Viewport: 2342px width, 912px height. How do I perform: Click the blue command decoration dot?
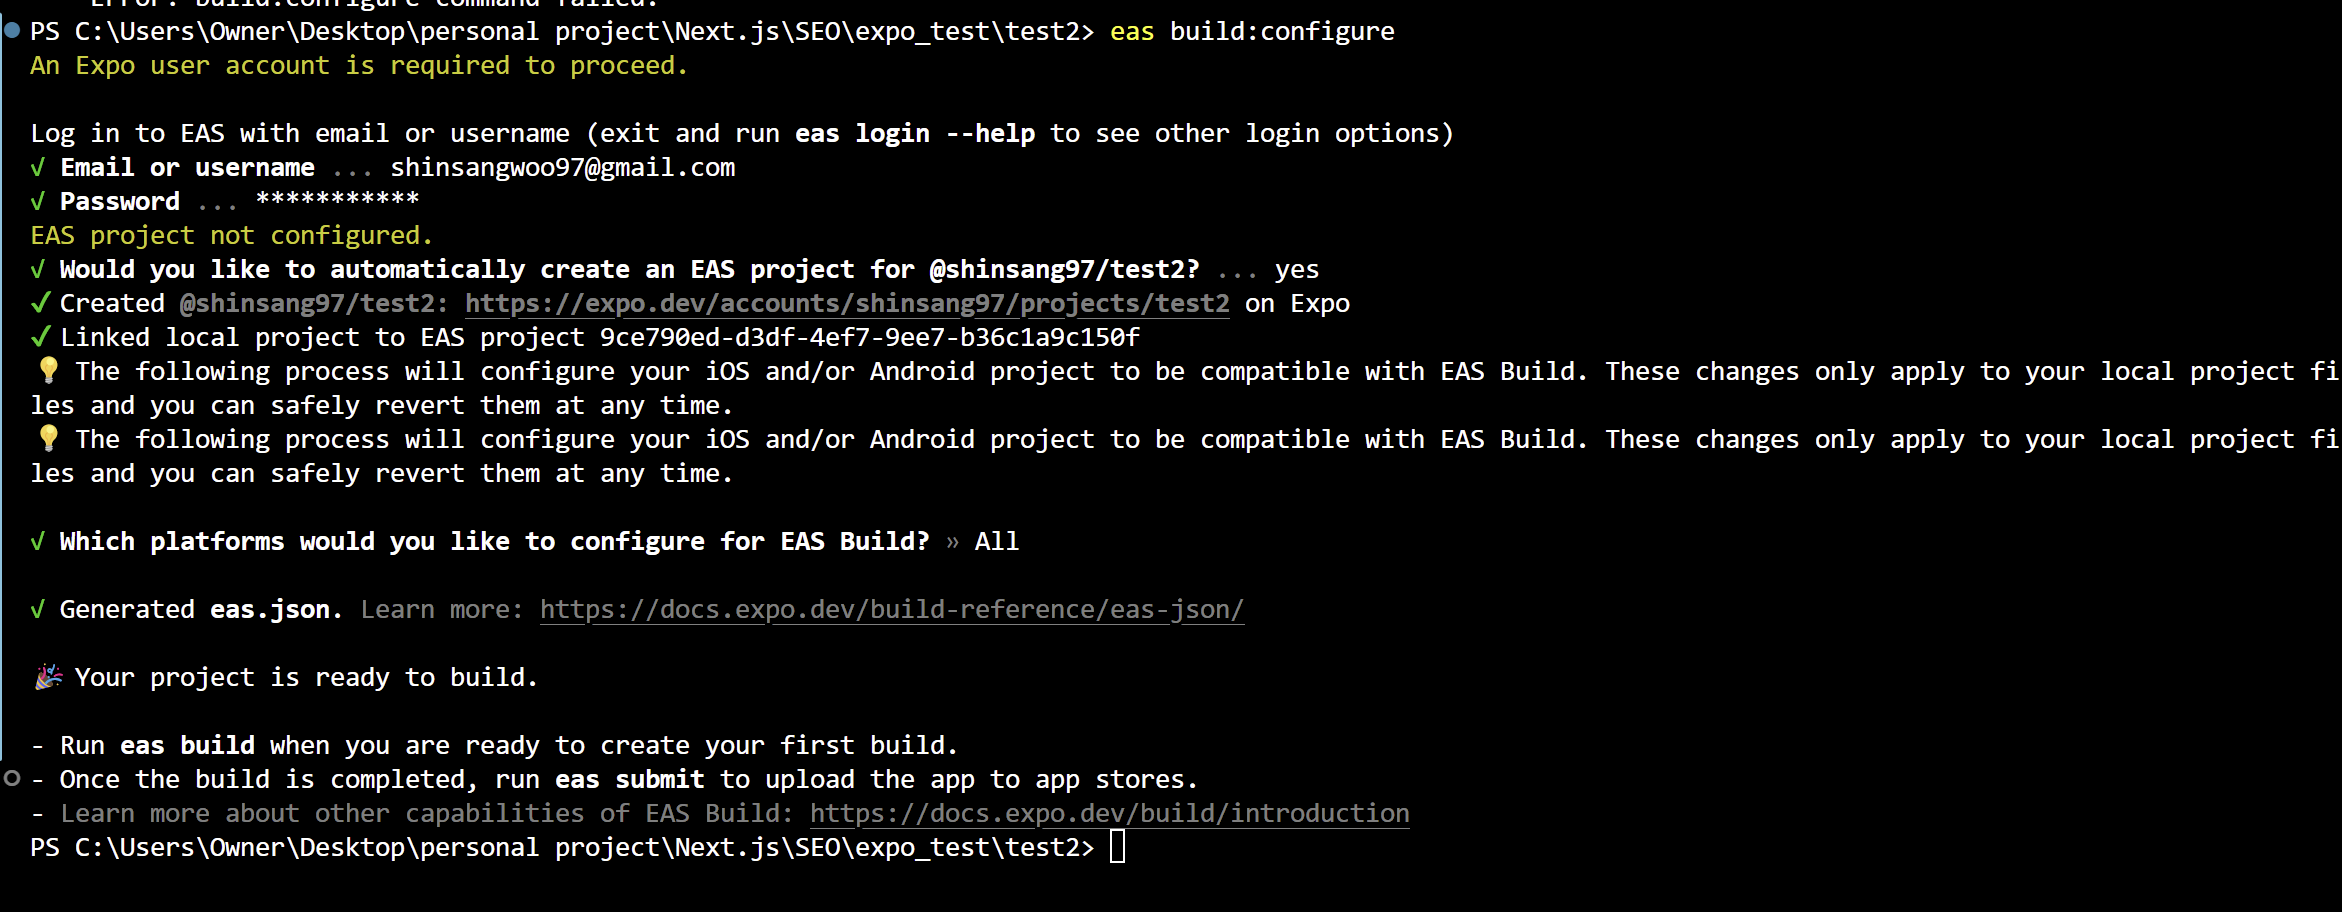12,30
